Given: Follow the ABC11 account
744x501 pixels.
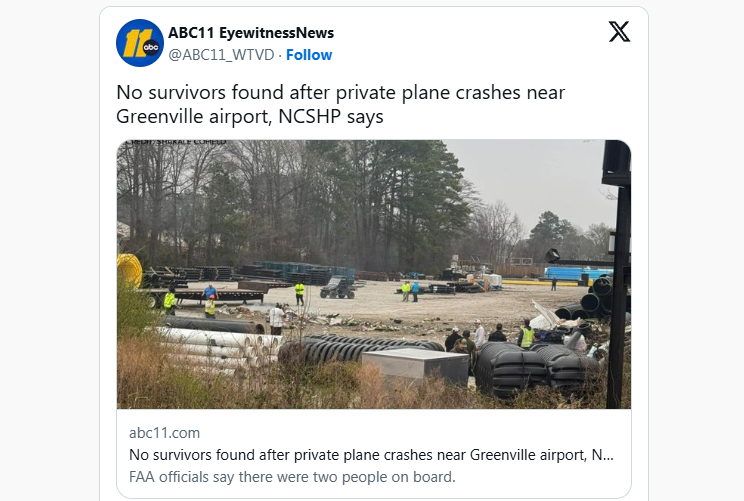Looking at the screenshot, I should pyautogui.click(x=309, y=55).
